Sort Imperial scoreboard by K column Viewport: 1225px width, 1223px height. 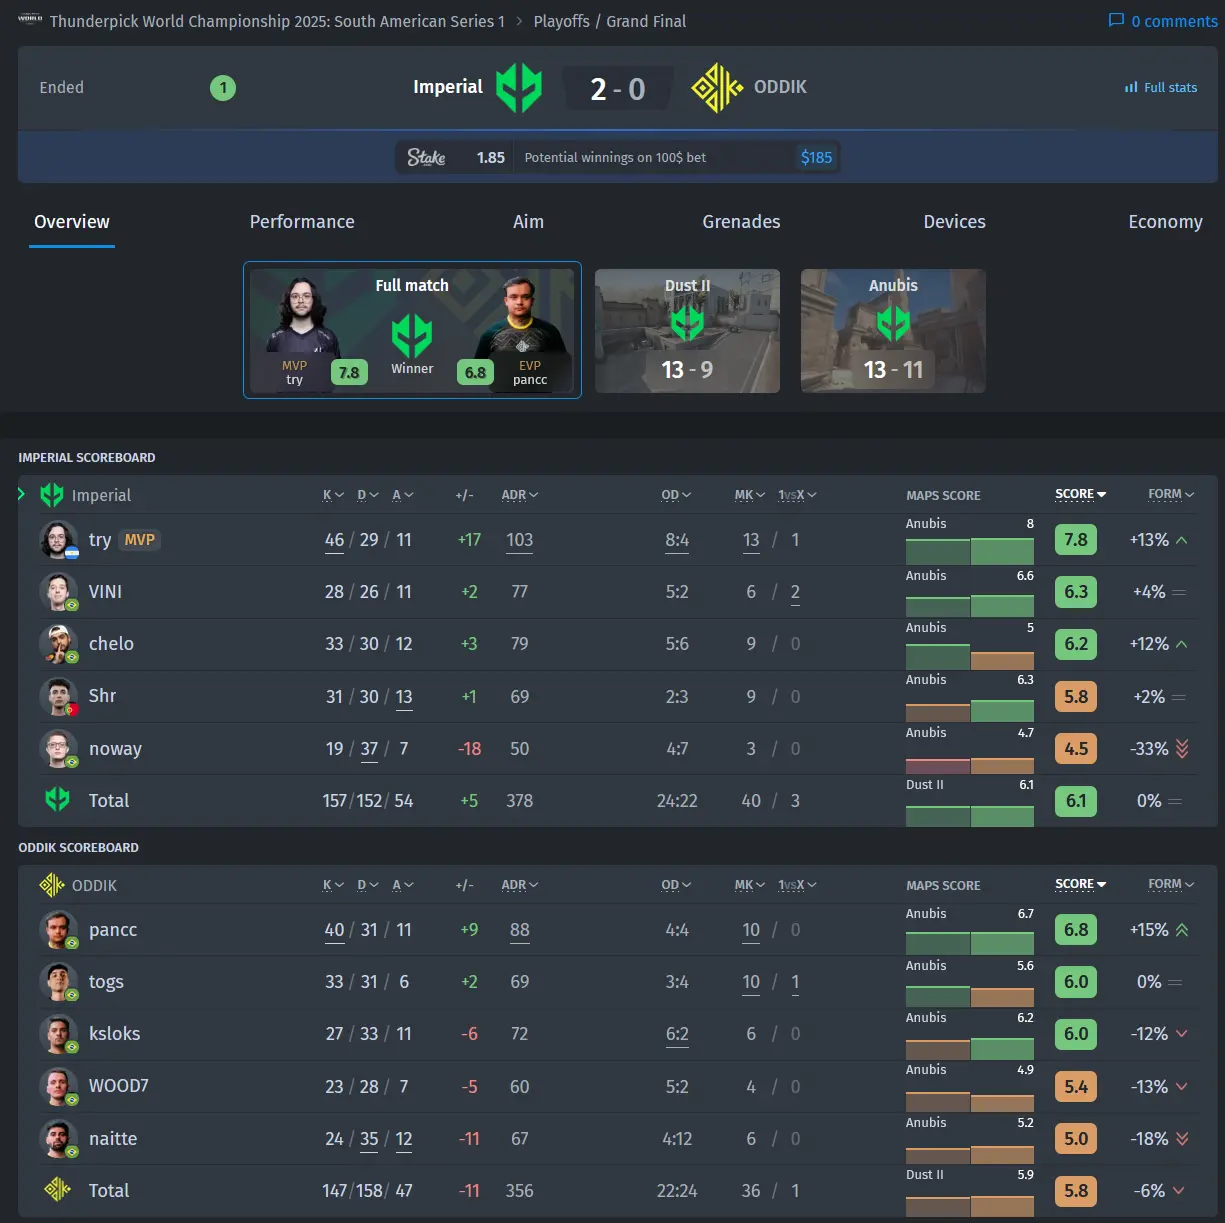(x=333, y=495)
